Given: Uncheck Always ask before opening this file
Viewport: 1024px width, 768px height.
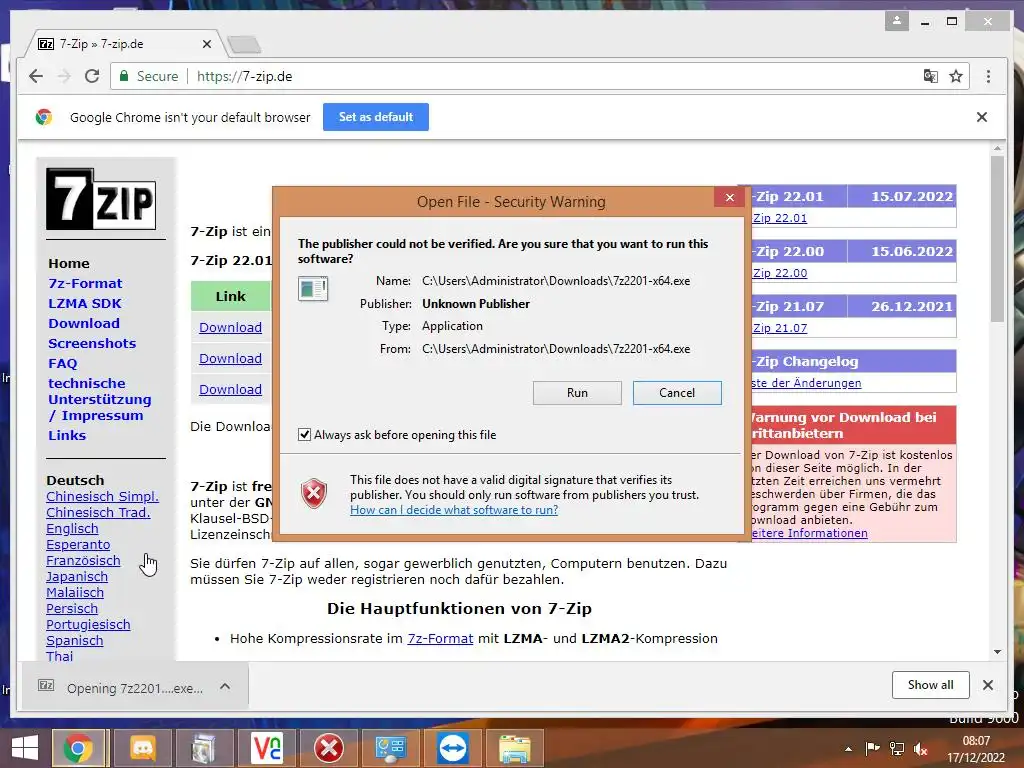Looking at the screenshot, I should tap(304, 434).
